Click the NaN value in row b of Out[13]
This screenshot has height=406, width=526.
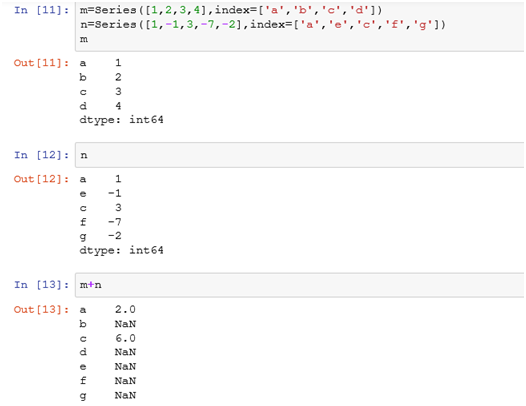125,324
